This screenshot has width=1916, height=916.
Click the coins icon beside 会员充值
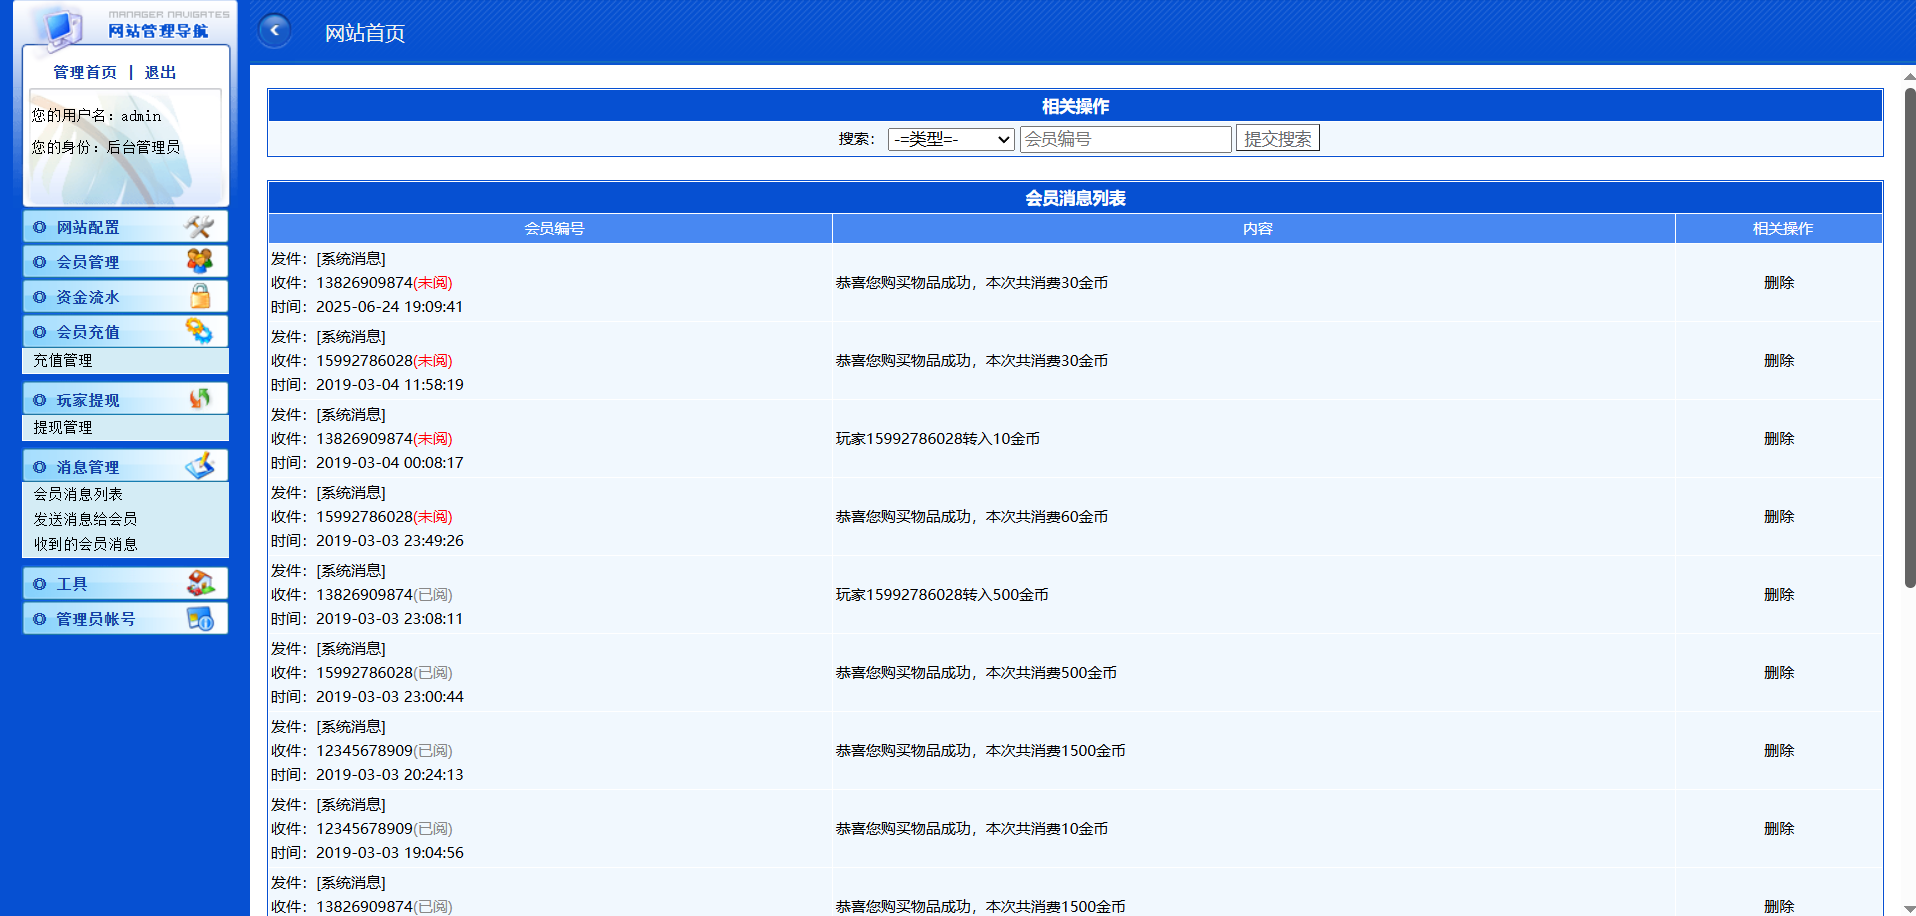coord(199,331)
